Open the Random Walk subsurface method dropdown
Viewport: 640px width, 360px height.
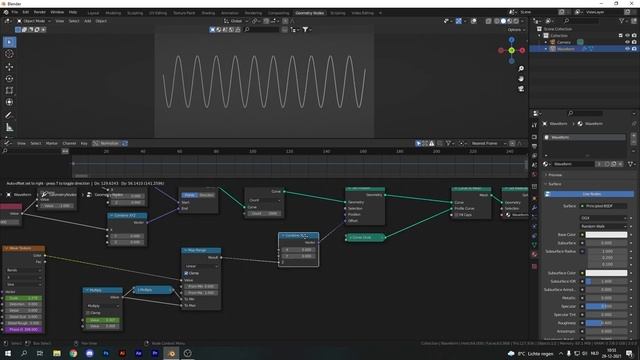(604, 226)
